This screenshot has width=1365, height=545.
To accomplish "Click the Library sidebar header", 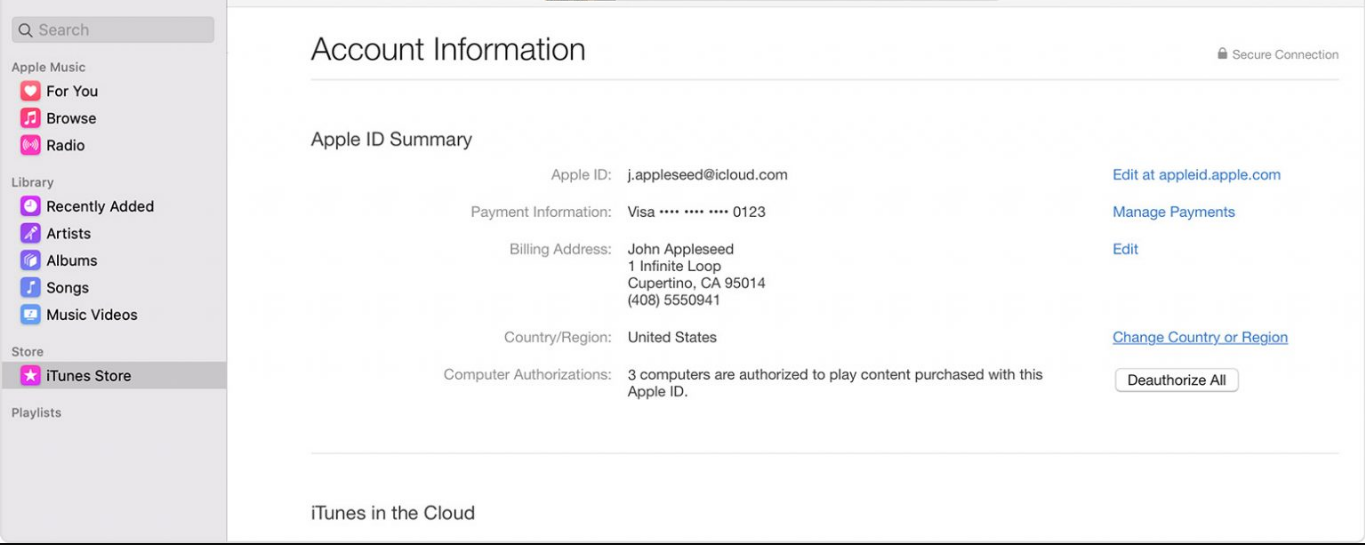I will 32,182.
